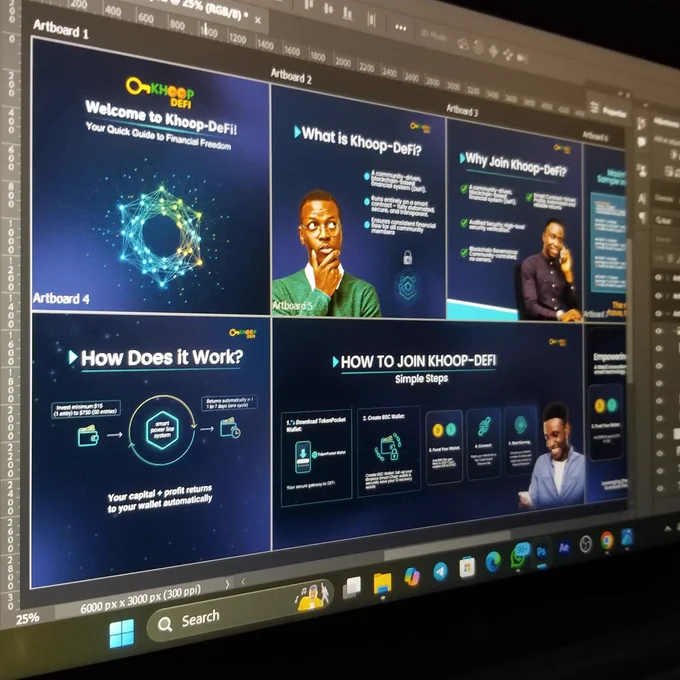Open After Effects from the taskbar
The image size is (680, 680).
click(x=564, y=547)
